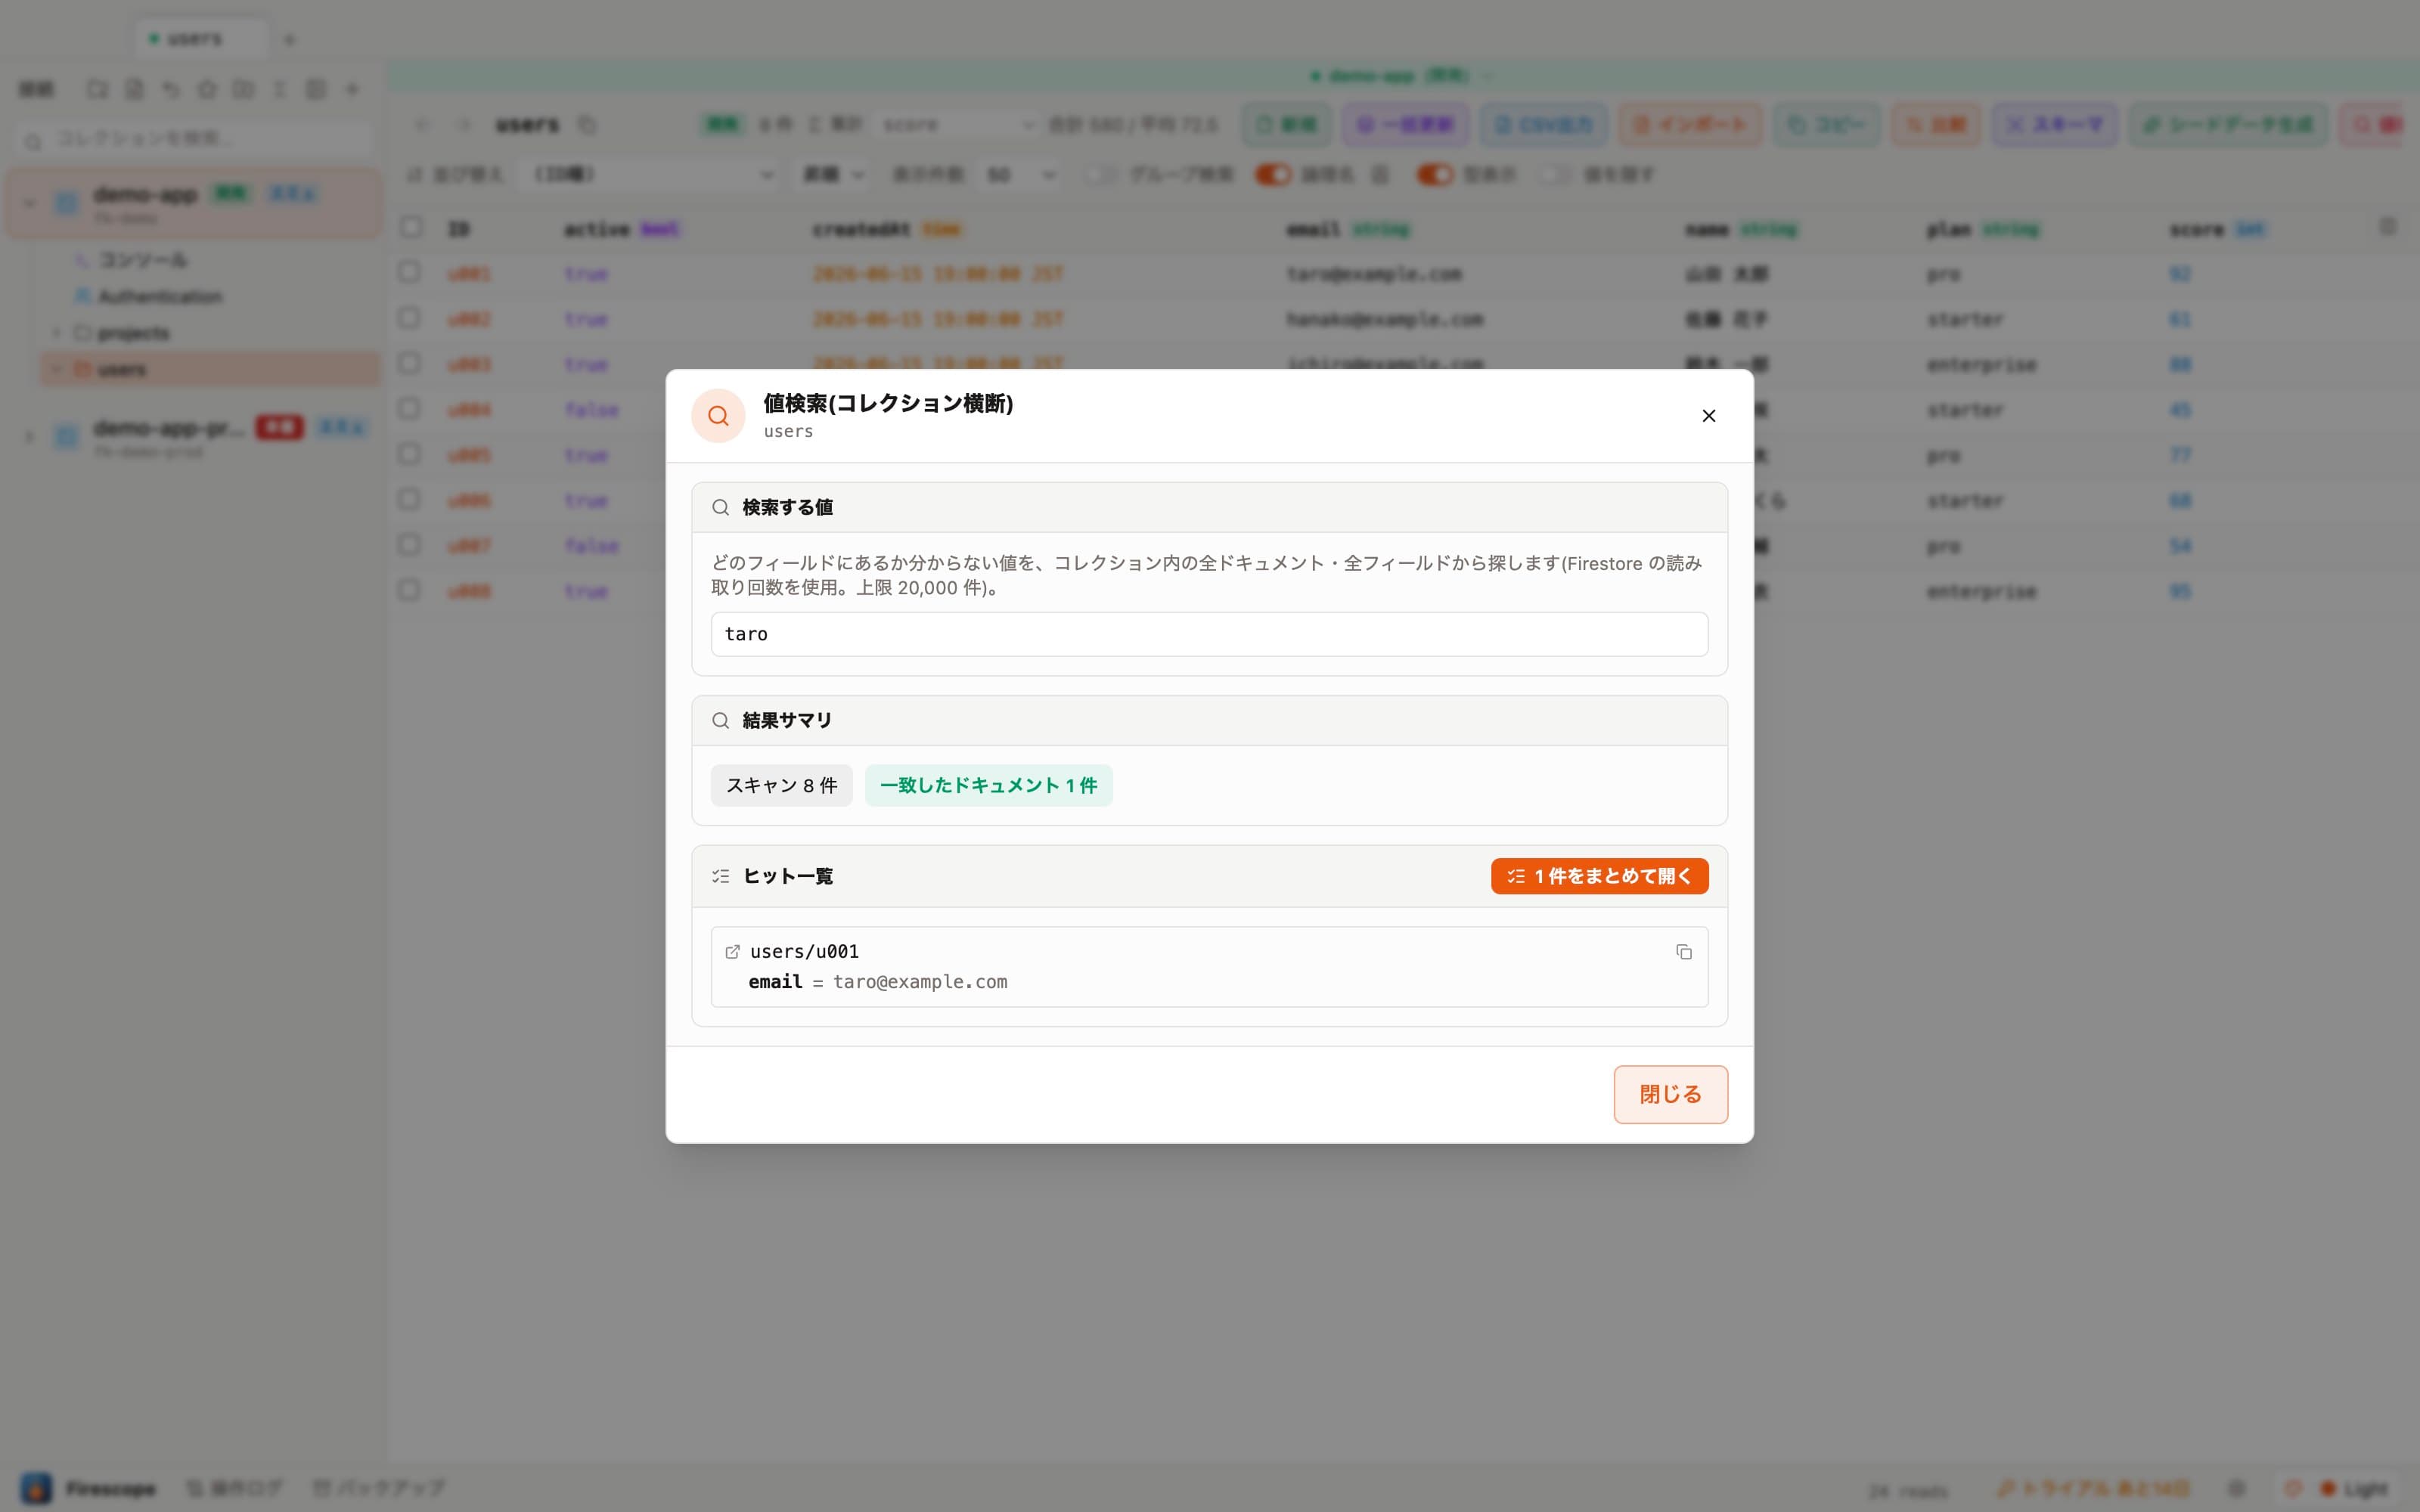
Task: Click the 一致したドキュメント 1 件 chip
Action: (x=988, y=785)
